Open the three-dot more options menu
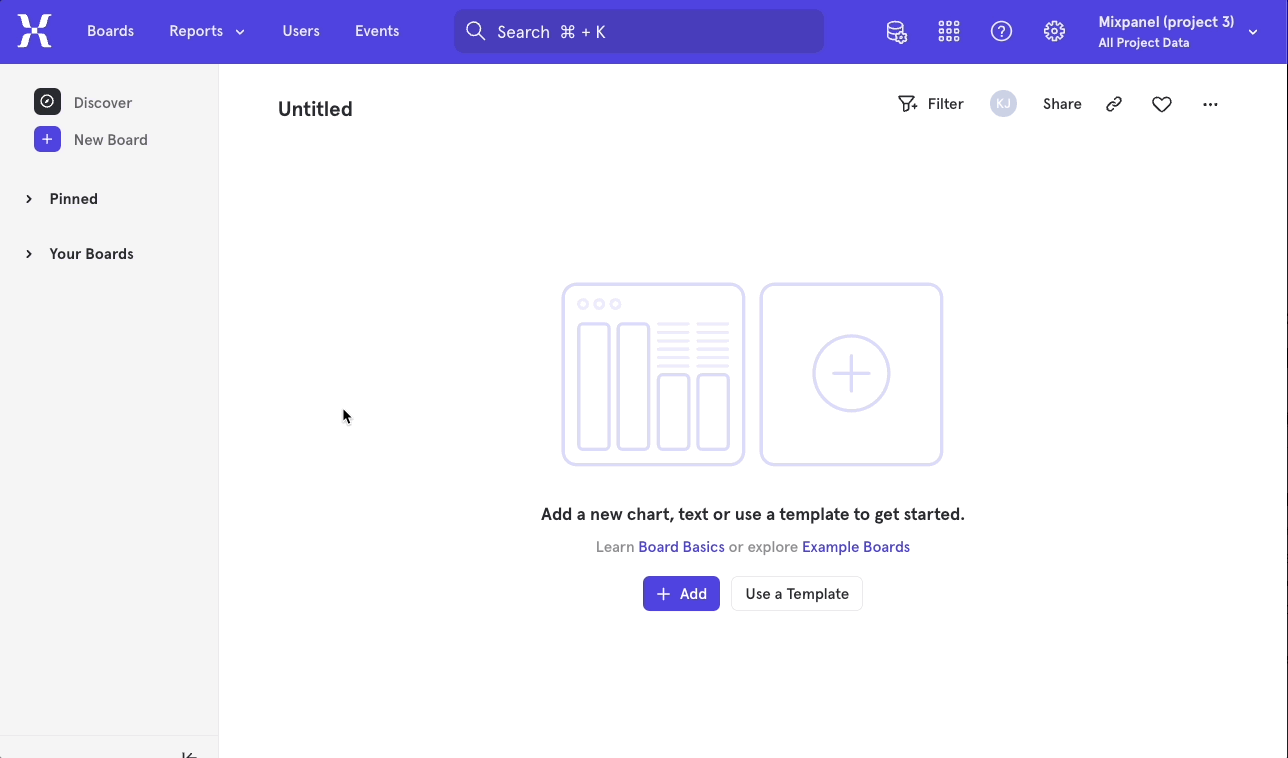 [1210, 104]
